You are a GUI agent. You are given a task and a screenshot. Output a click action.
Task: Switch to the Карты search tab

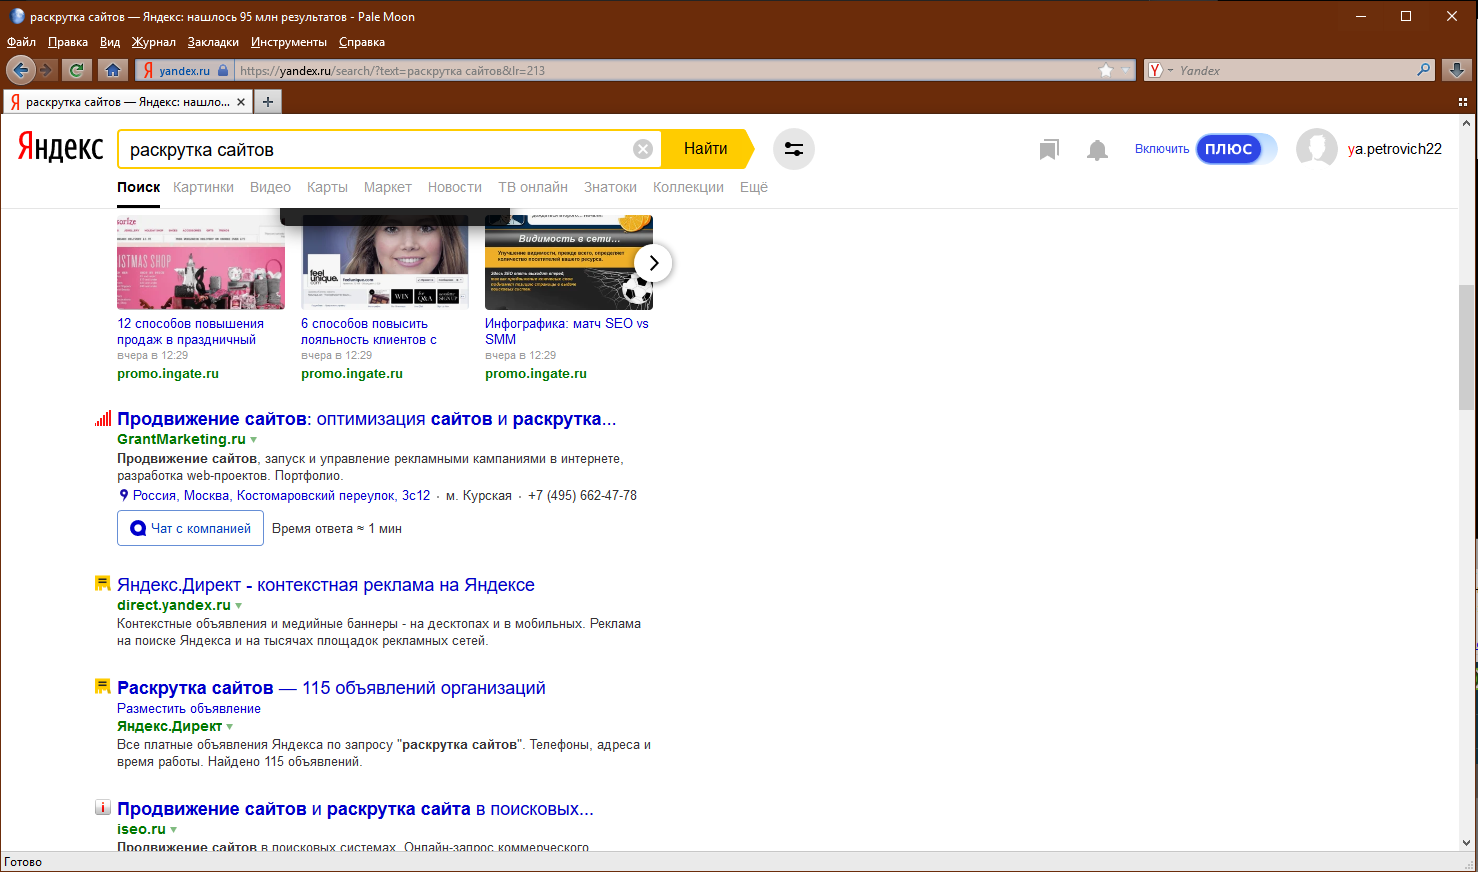click(x=327, y=187)
